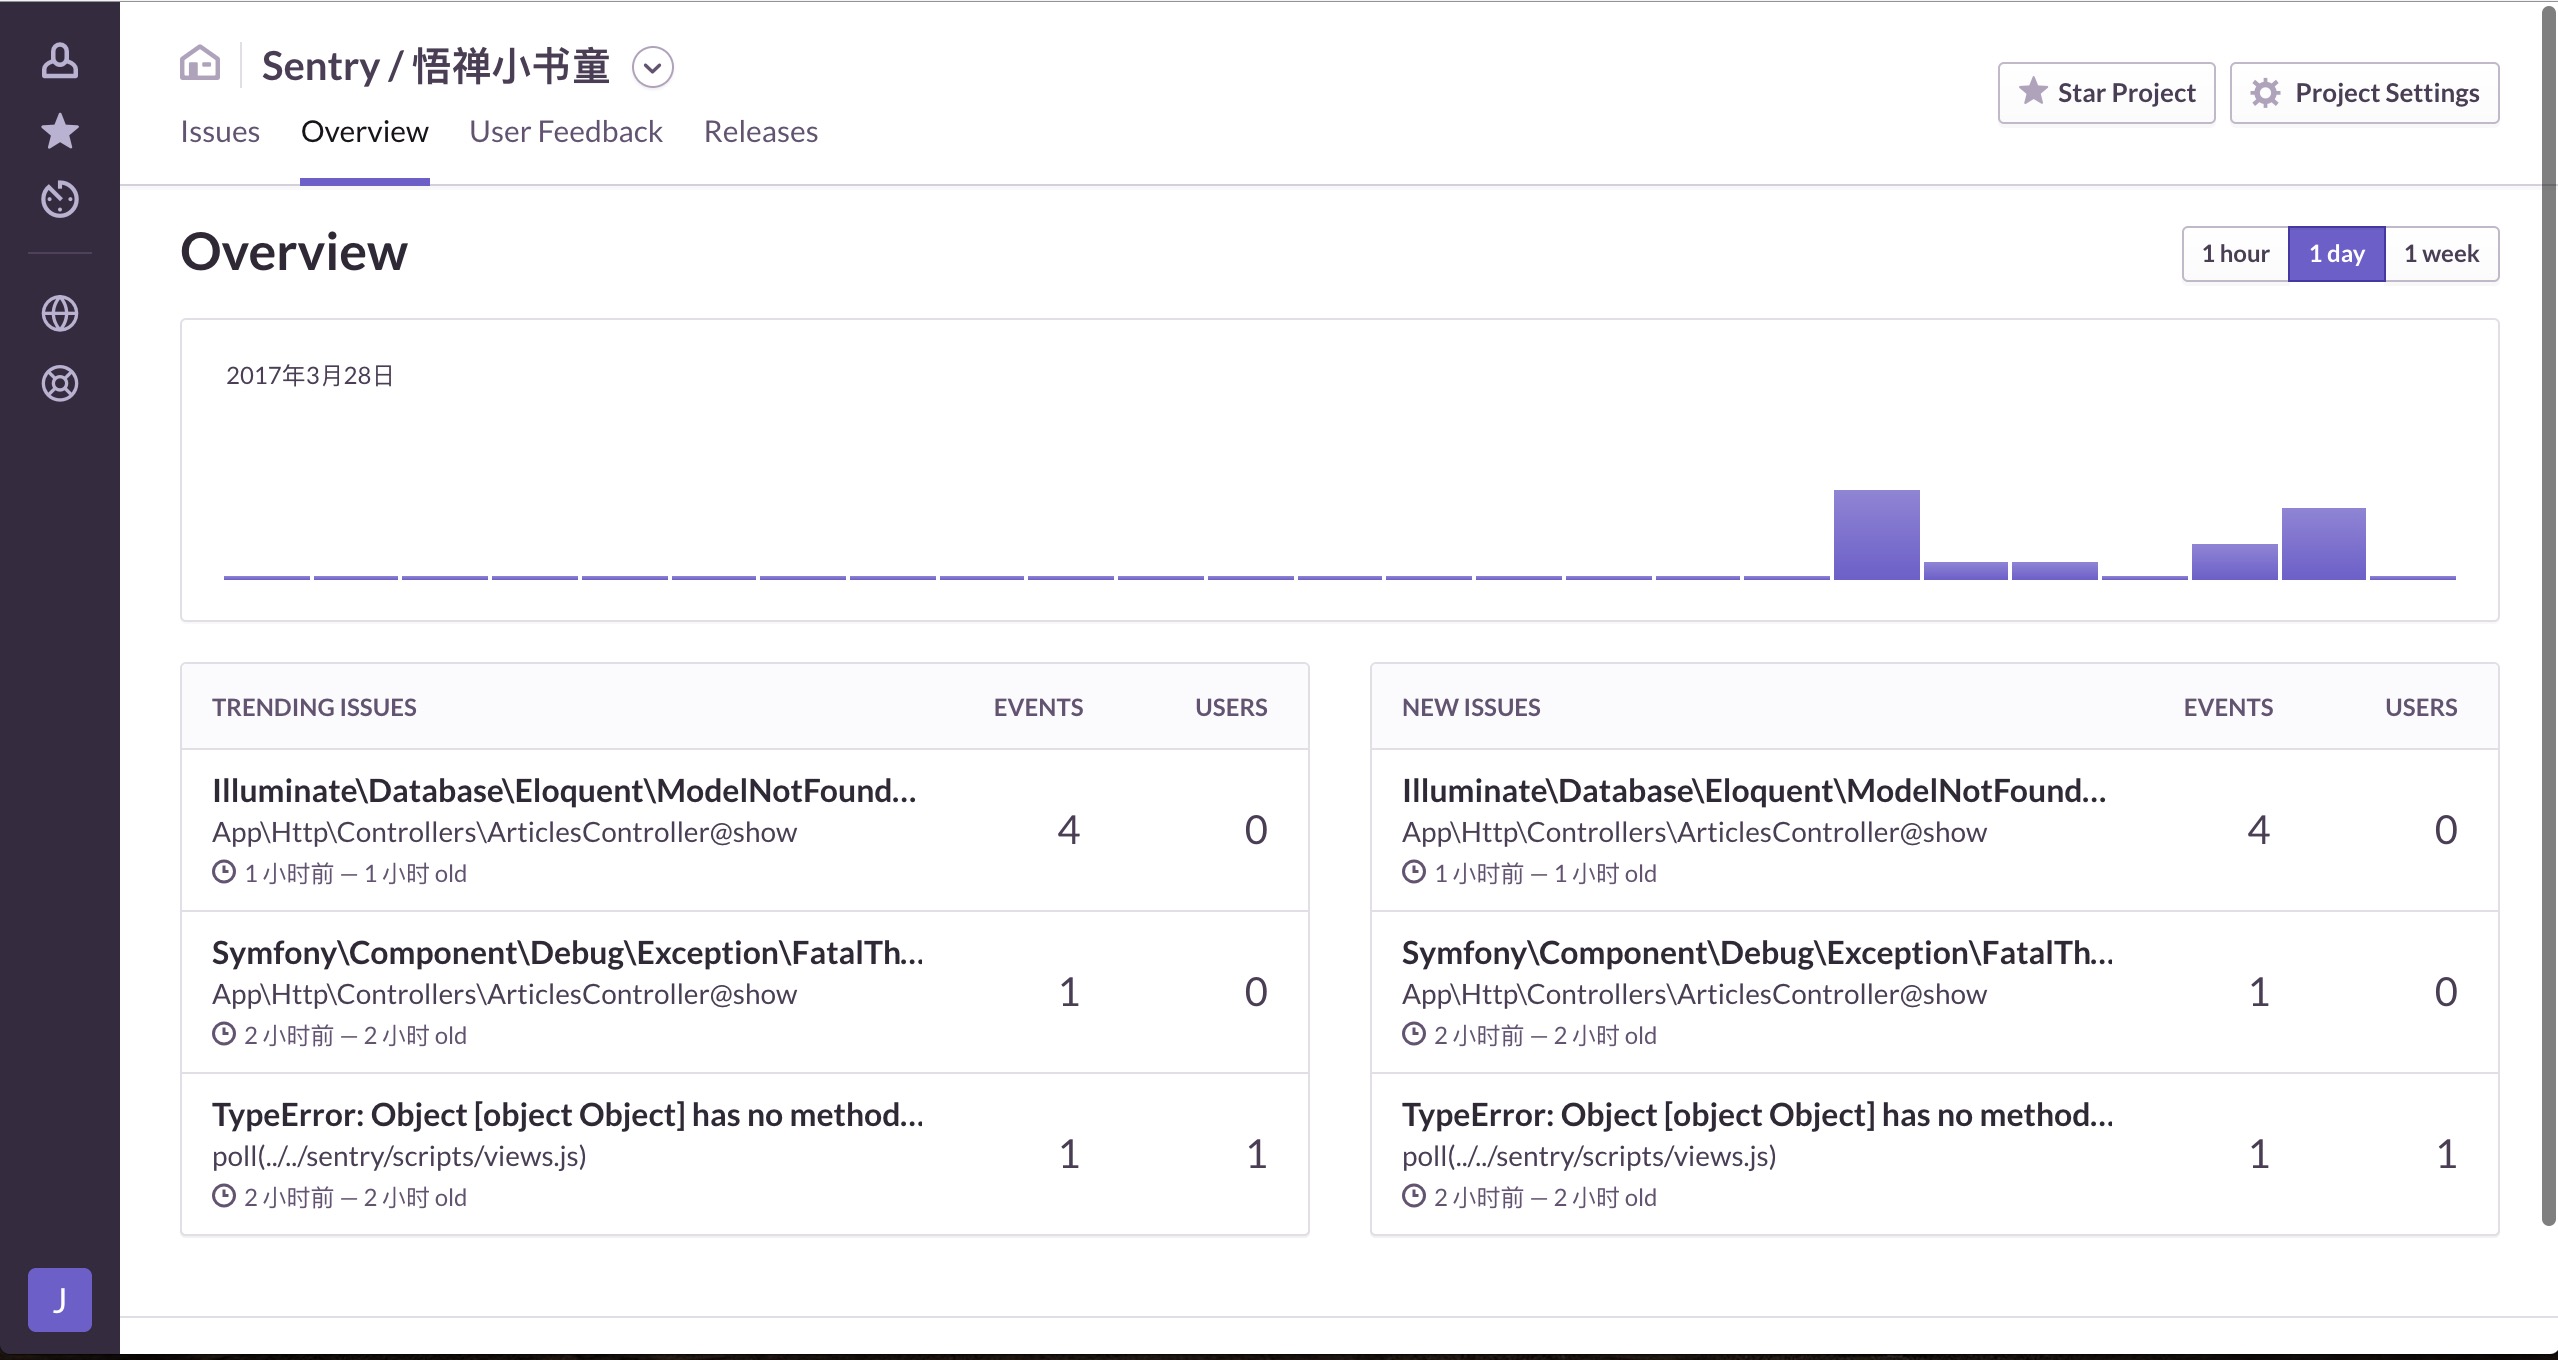Open Symfony FatalTh... issue in New Issues
Image resolution: width=2558 pixels, height=1360 pixels.
click(1757, 952)
